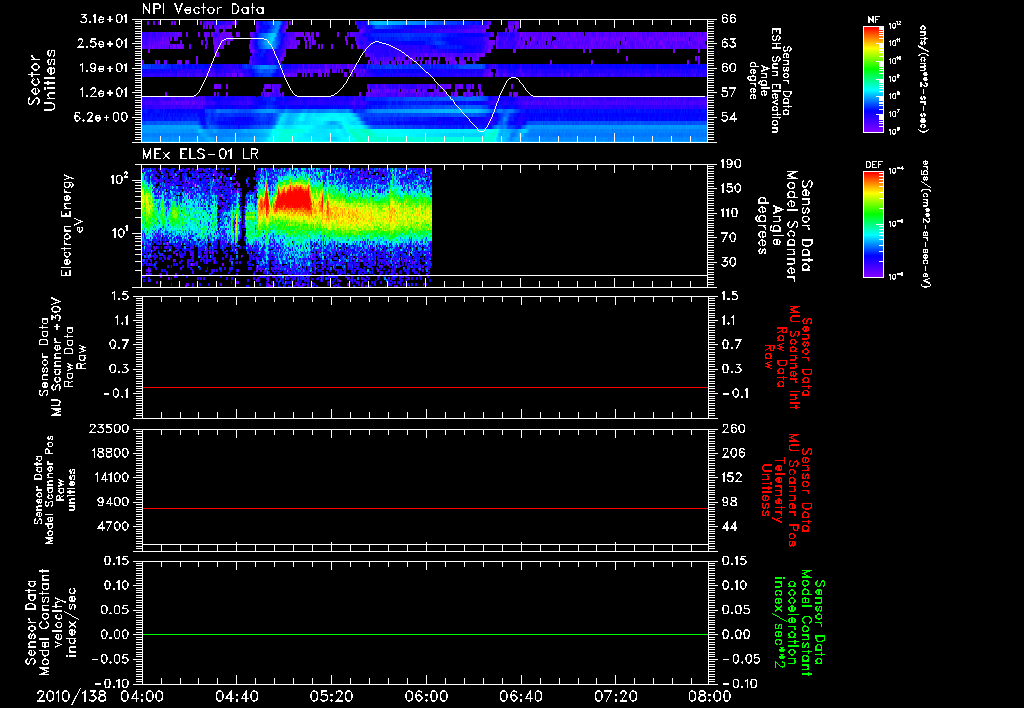Click the 08:00 time tick label

tap(709, 696)
